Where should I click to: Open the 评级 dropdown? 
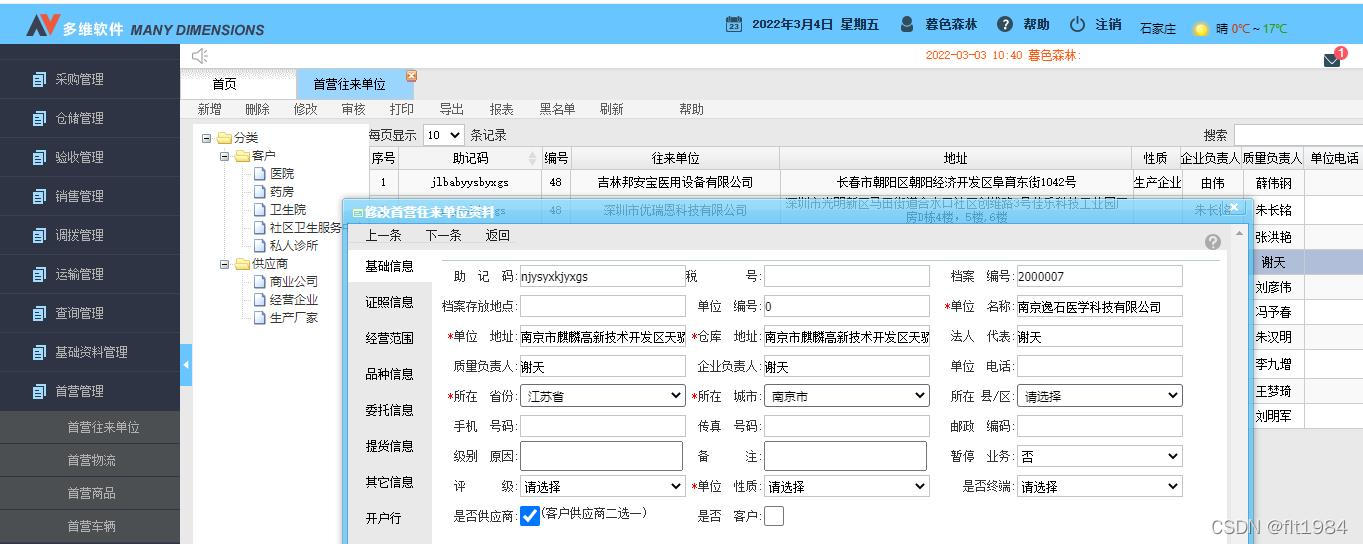[x=603, y=486]
